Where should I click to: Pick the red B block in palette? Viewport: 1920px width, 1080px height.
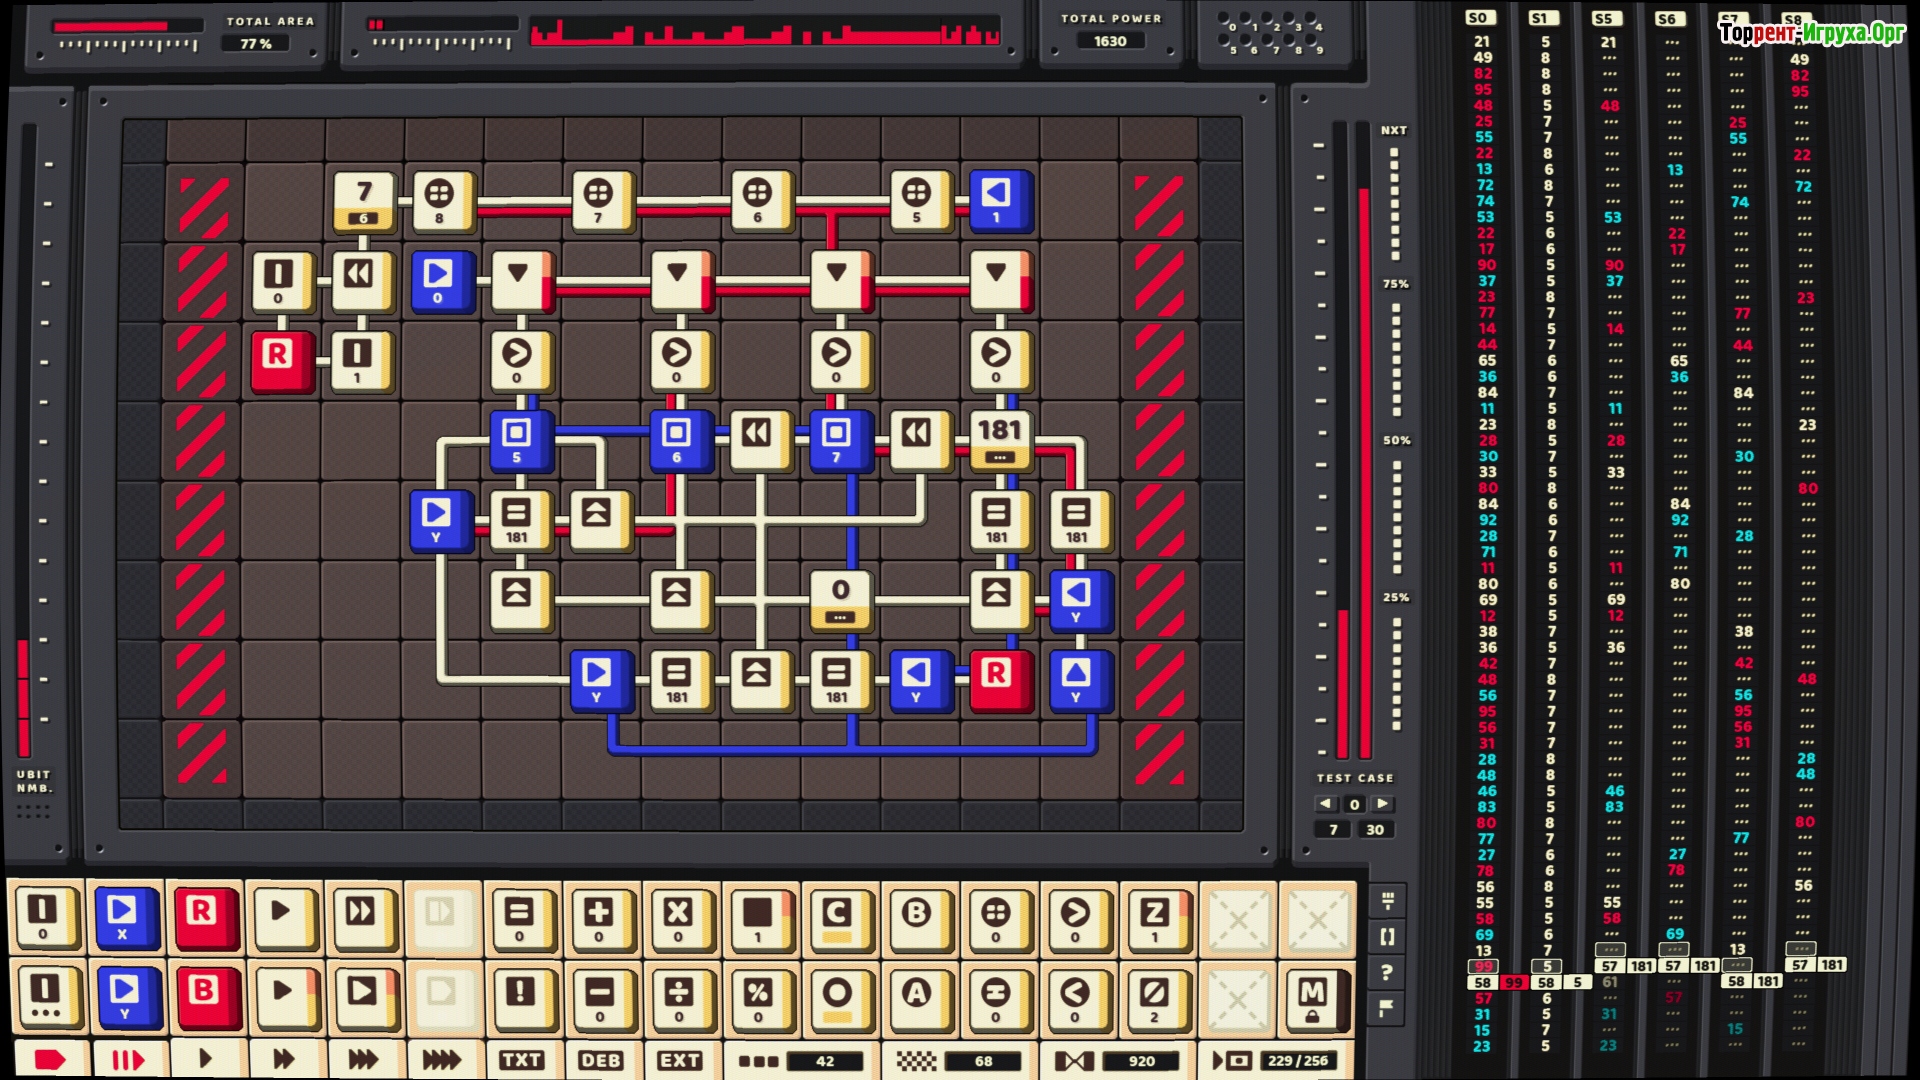(x=204, y=995)
